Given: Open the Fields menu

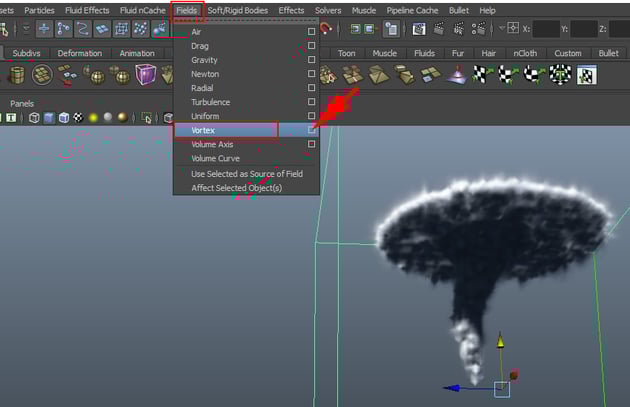Looking at the screenshot, I should coord(187,10).
